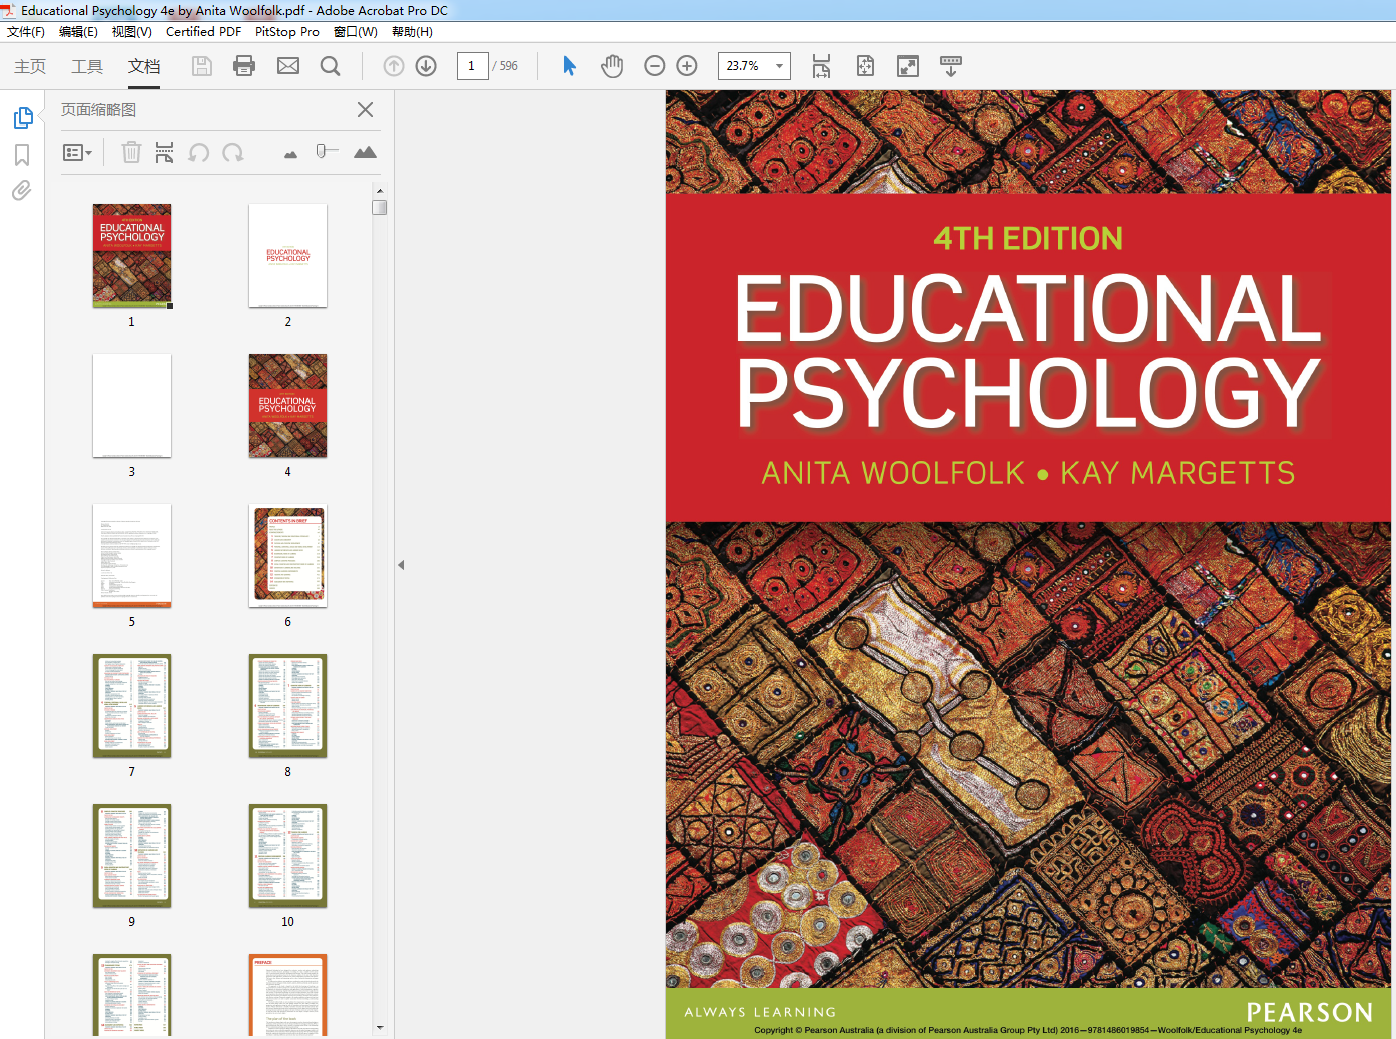Open the search magnifier tool
This screenshot has width=1396, height=1039.
coord(331,66)
